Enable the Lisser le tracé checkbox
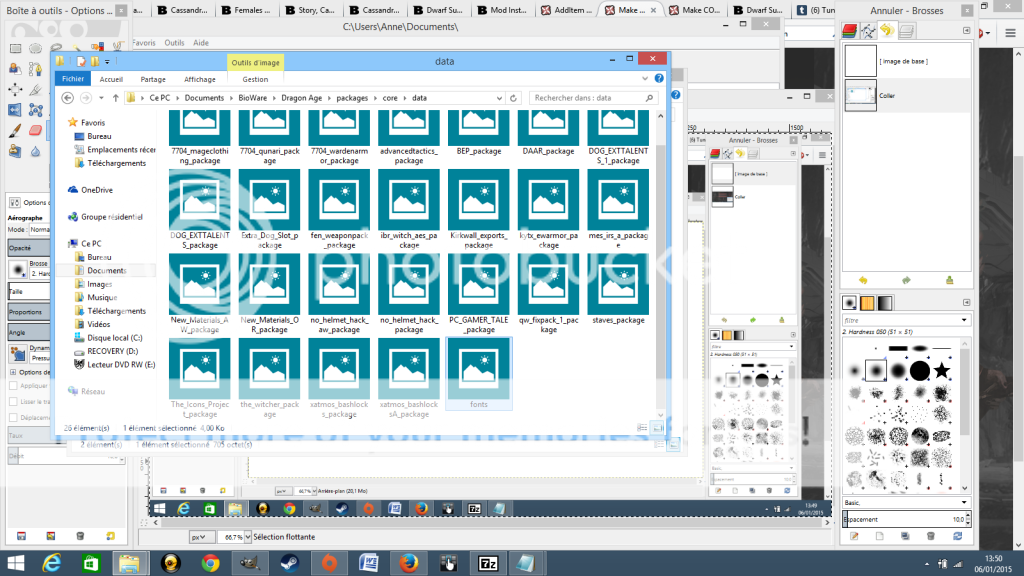Image resolution: width=1024 pixels, height=576 pixels. click(x=13, y=401)
